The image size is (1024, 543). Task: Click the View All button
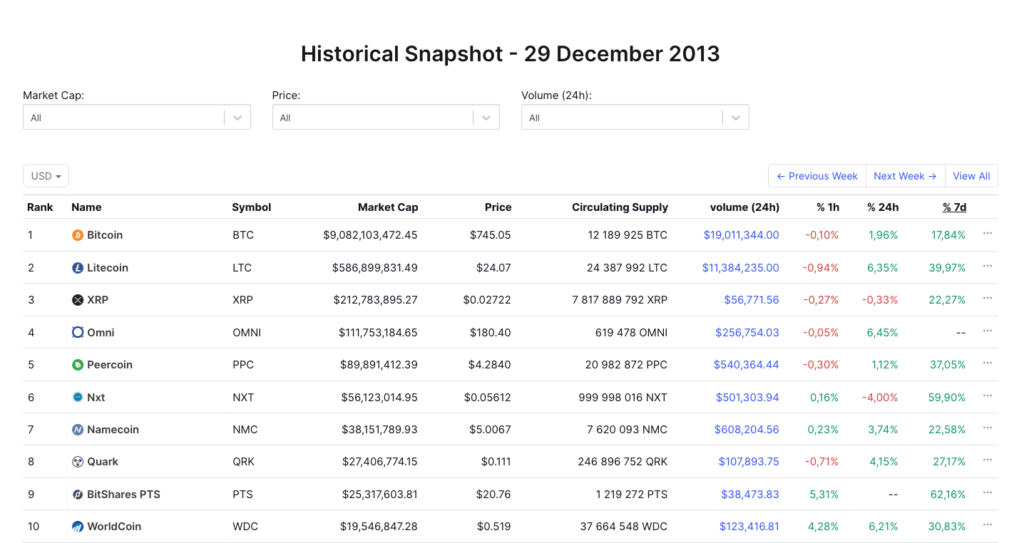(971, 176)
